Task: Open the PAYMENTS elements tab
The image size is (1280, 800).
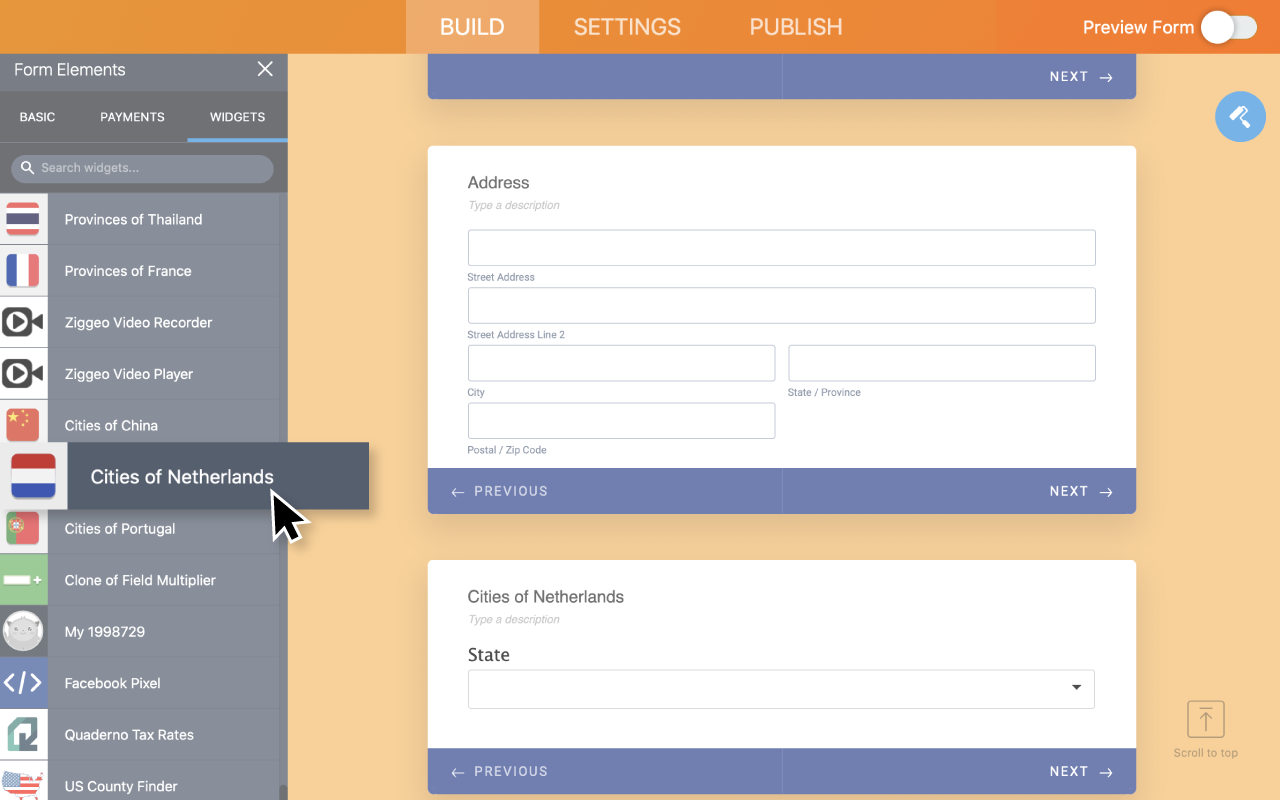Action: (x=132, y=117)
